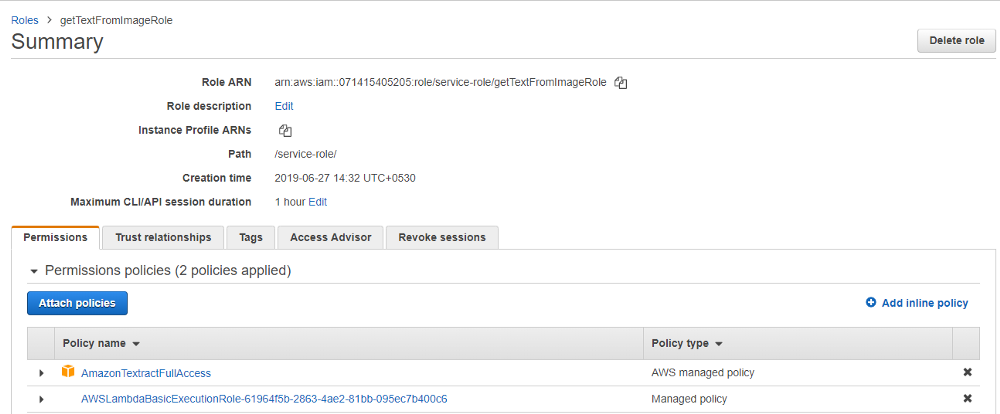Viewport: 1000px width, 414px height.
Task: Go to the Revoke sessions tab
Action: click(441, 237)
